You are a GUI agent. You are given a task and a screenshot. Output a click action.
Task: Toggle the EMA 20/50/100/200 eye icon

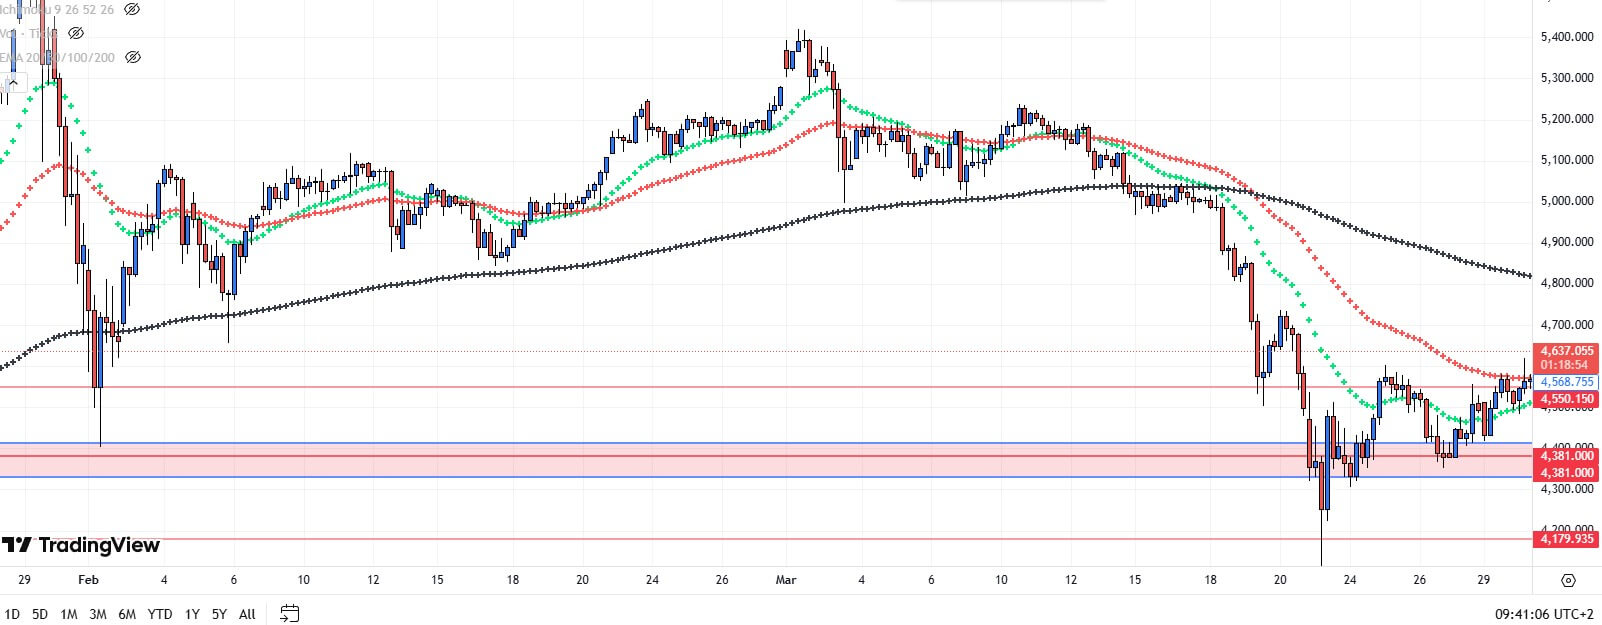click(132, 58)
